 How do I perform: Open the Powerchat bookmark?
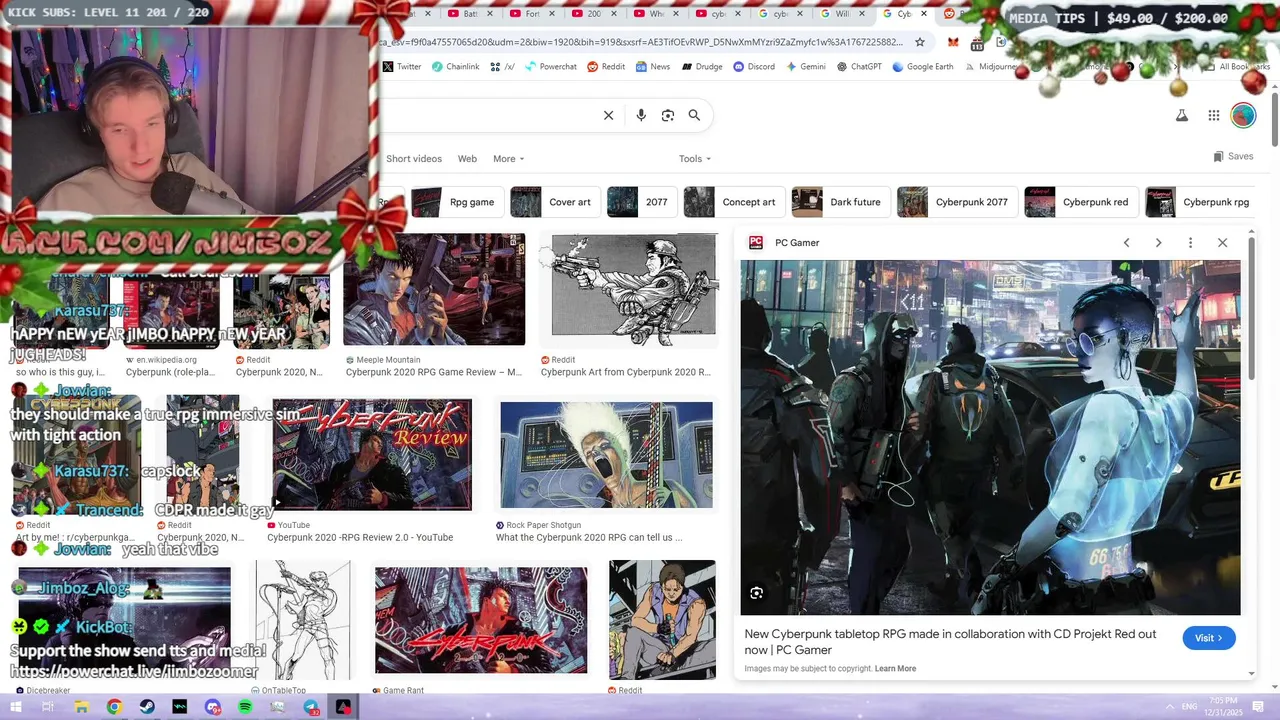[551, 67]
